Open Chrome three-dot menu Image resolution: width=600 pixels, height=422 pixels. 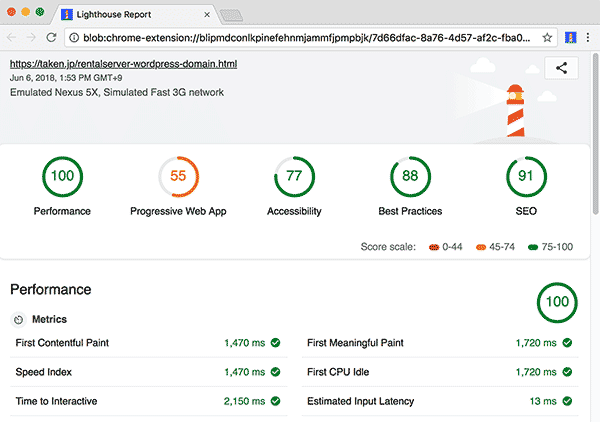point(588,37)
